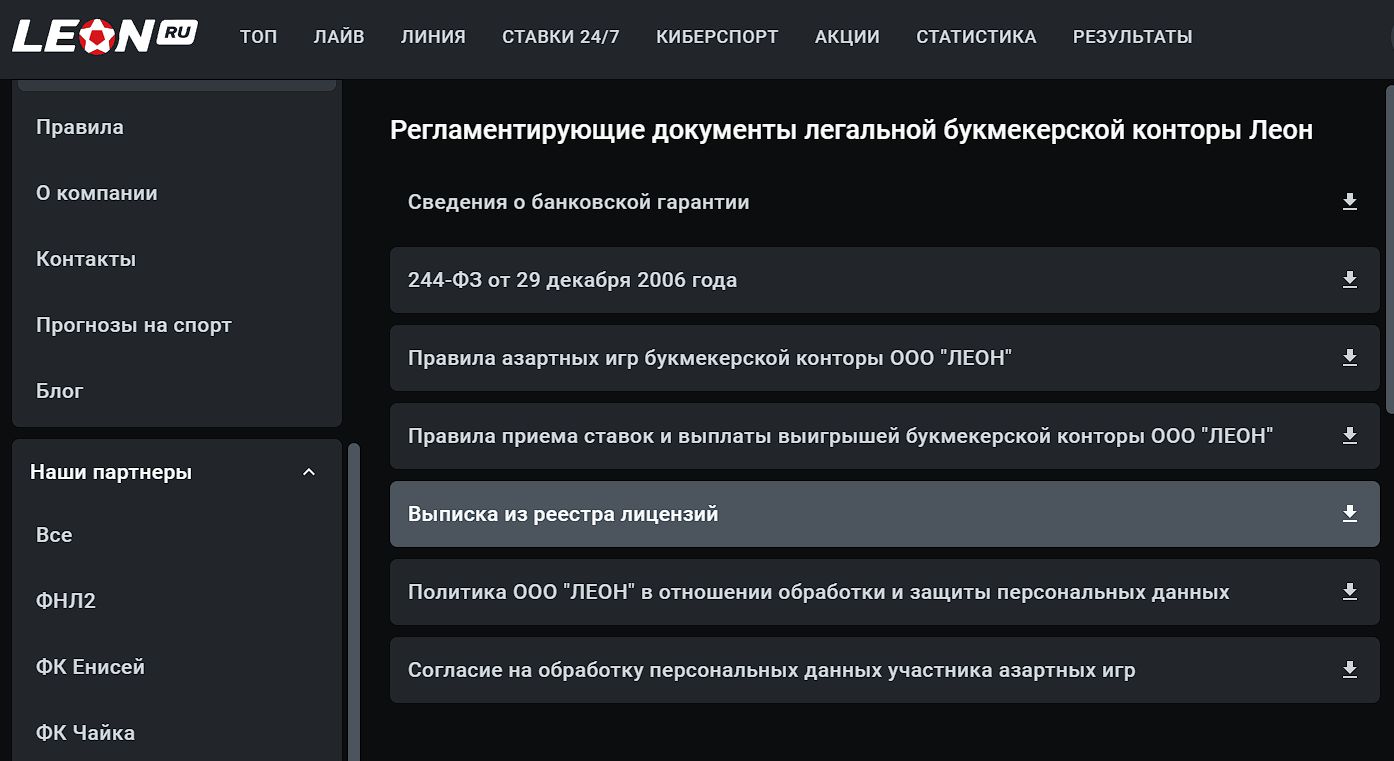1394x761 pixels.
Task: Open Правила азартных игр букмекерской конторы document
Action: tap(884, 358)
